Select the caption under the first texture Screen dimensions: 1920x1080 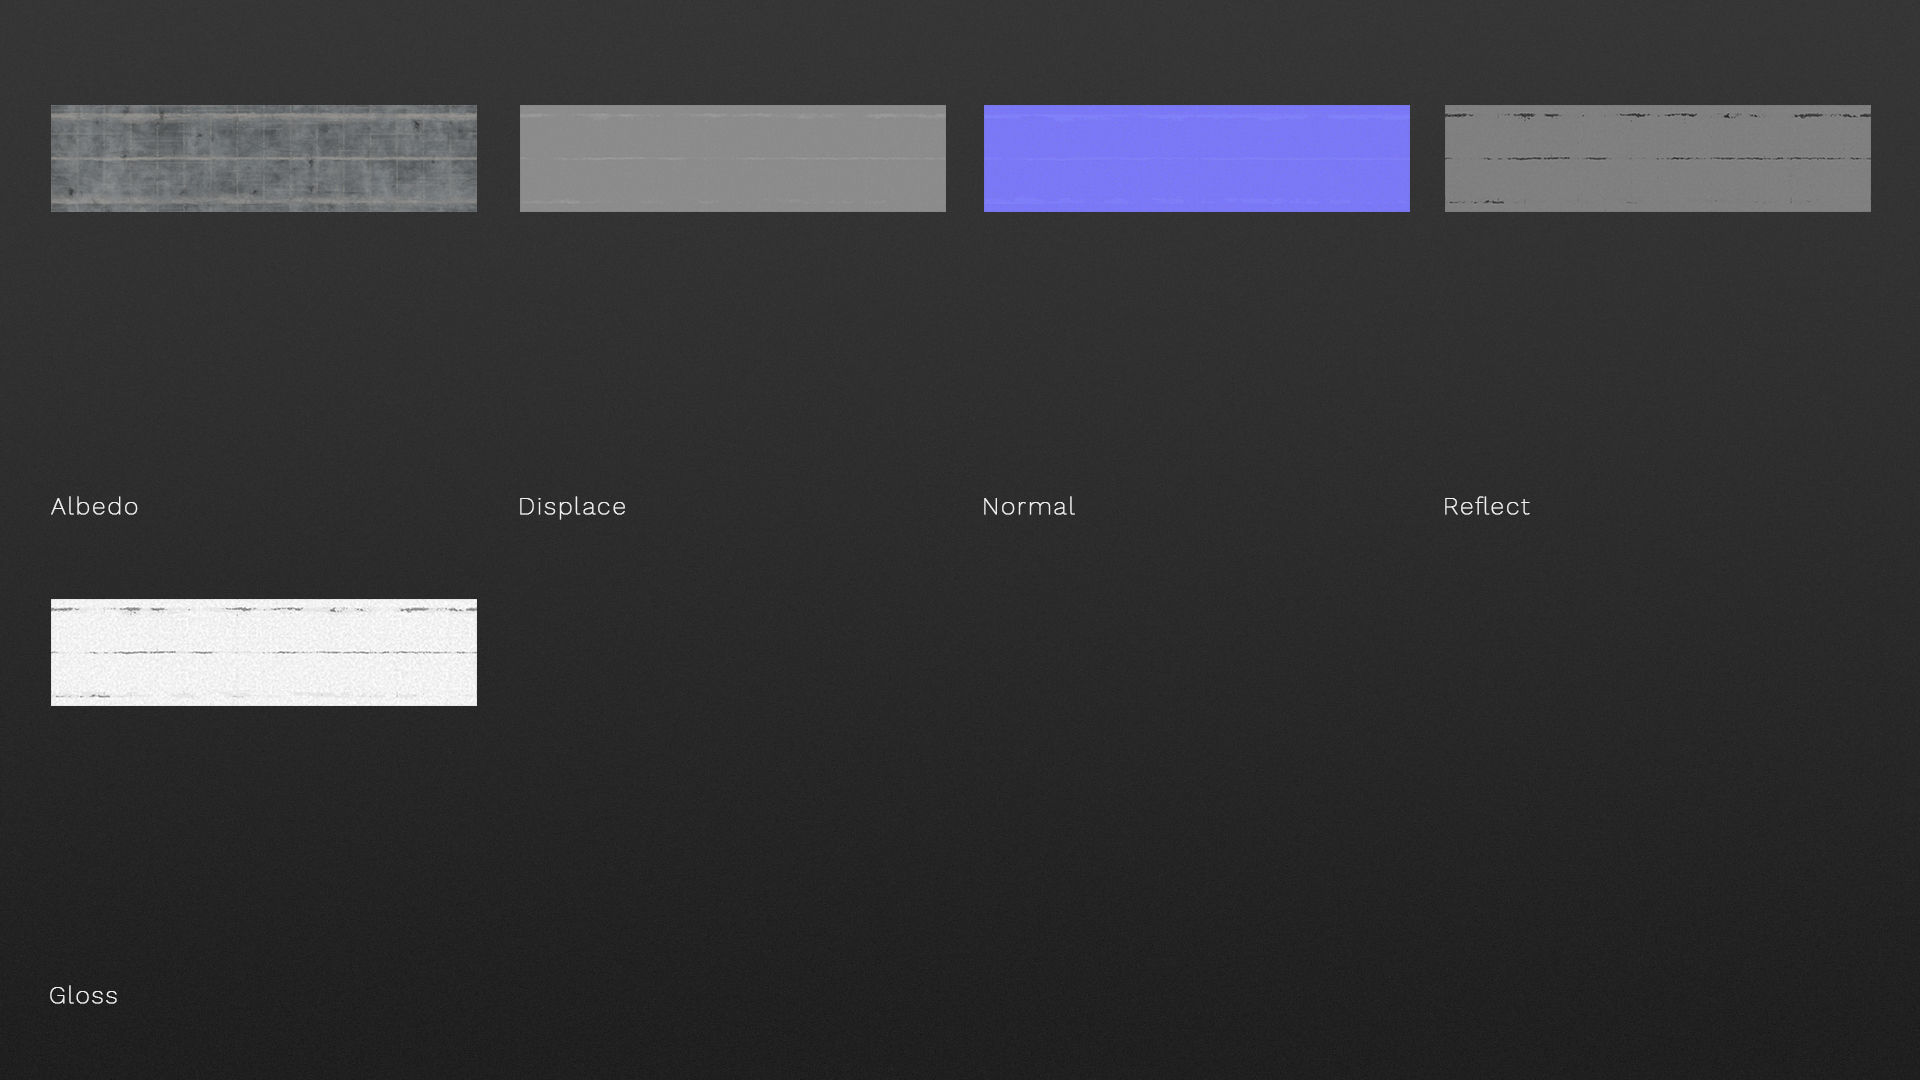(94, 506)
